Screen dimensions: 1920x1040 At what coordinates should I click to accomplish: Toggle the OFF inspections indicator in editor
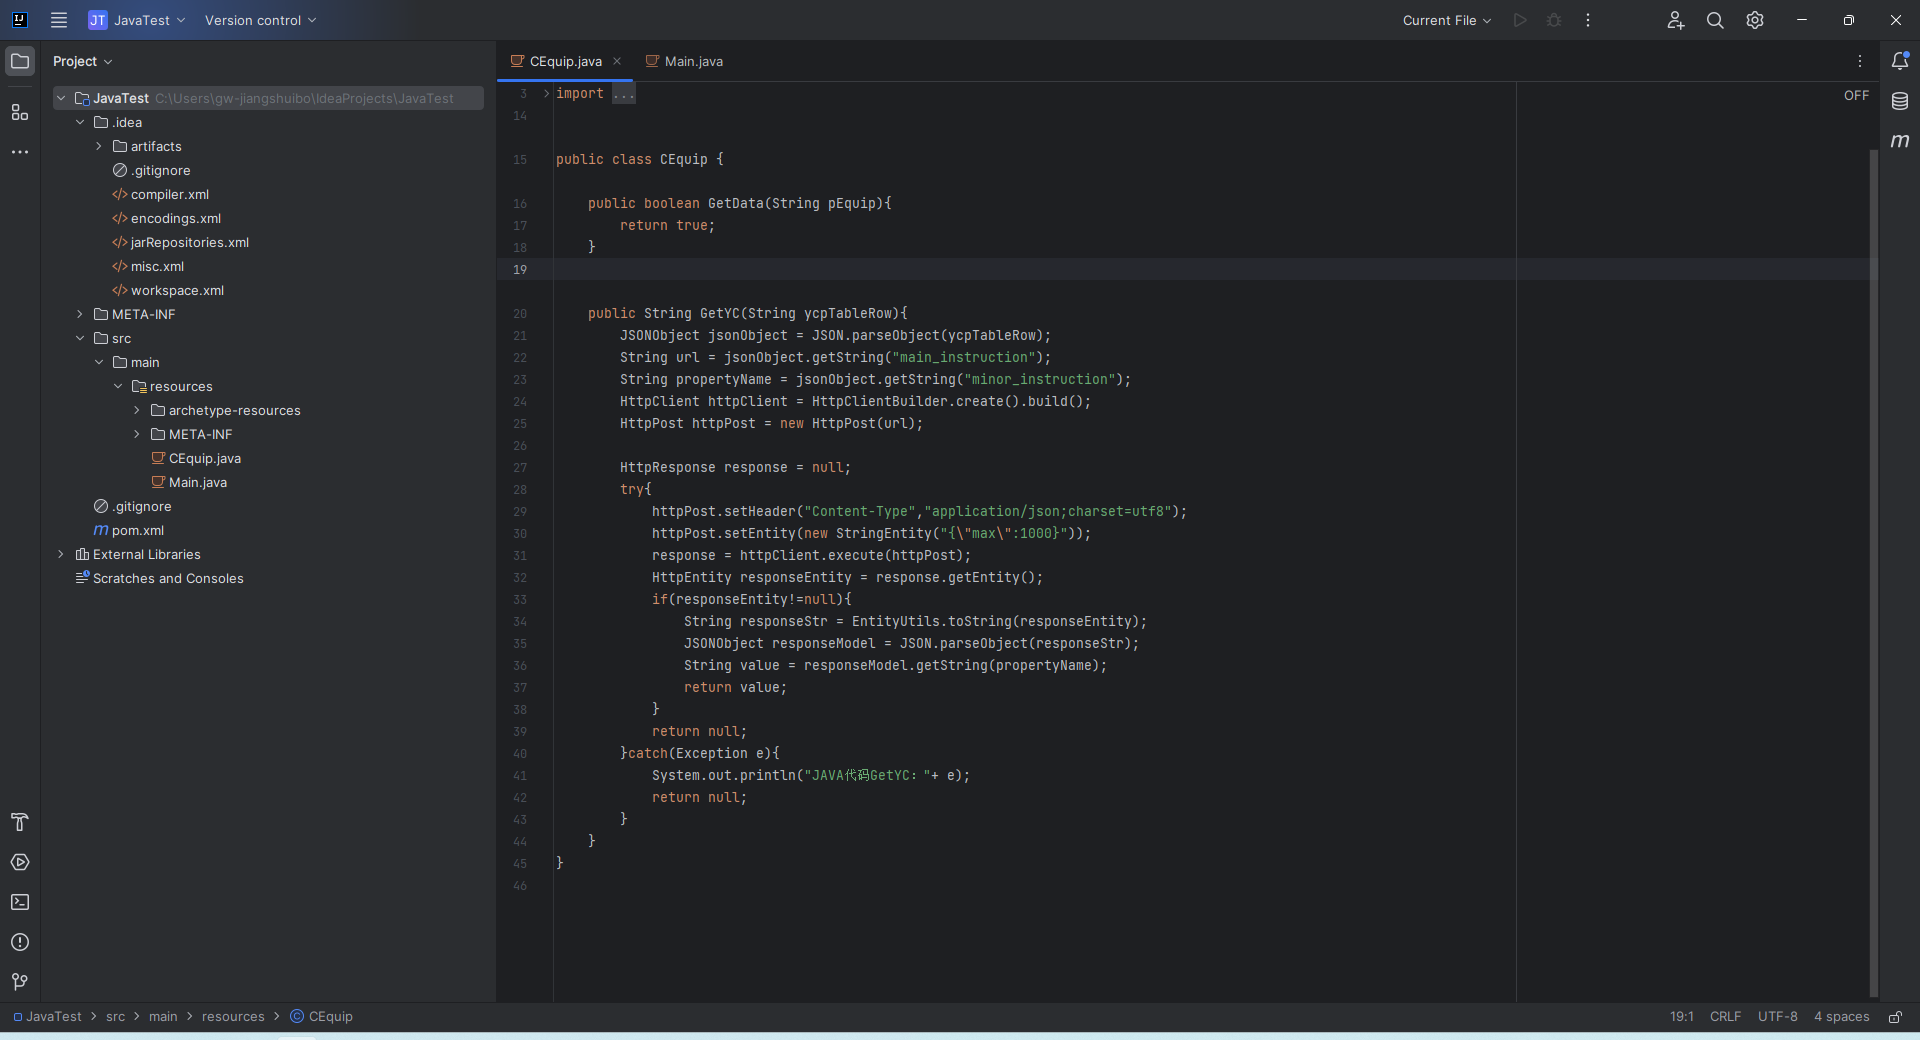tap(1856, 95)
